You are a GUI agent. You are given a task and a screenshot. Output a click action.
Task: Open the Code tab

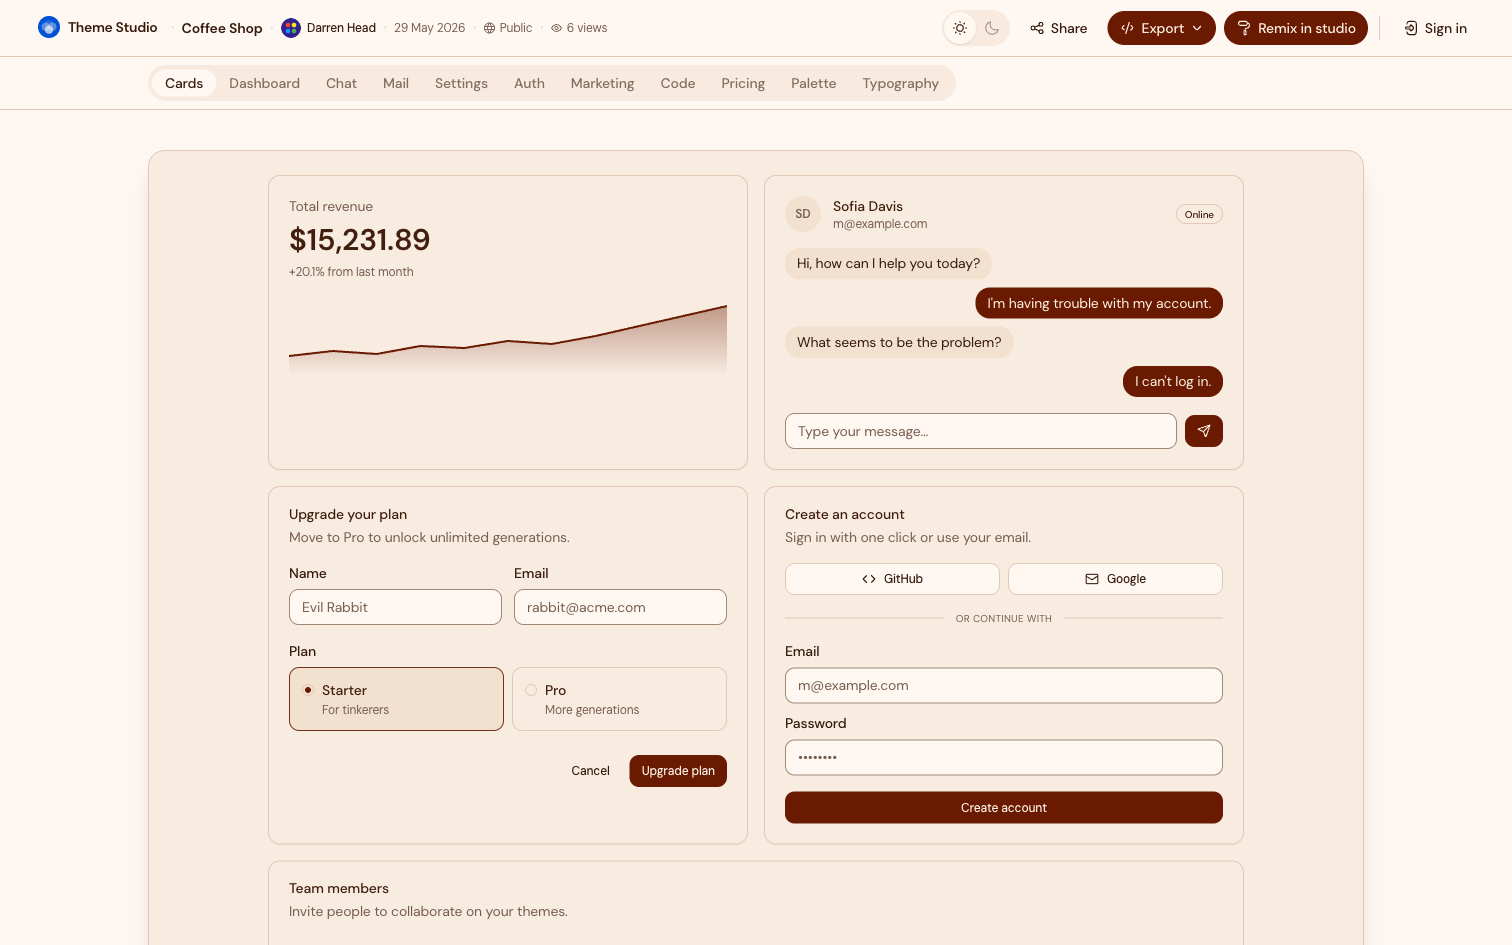[677, 83]
